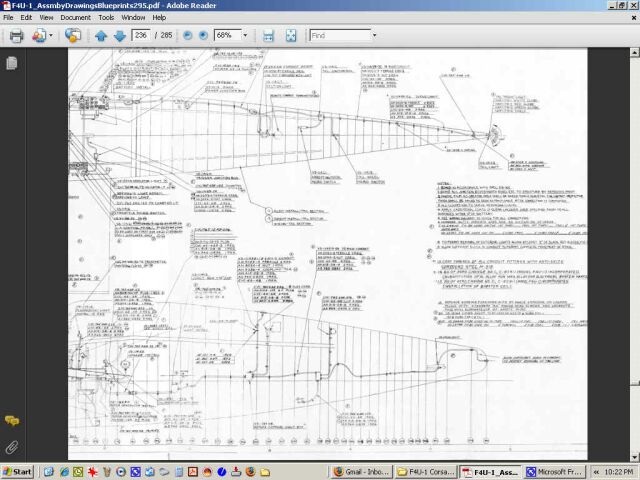Switch to Microsoft Fr... taskbar window
This screenshot has height=480, width=640.
pos(554,472)
